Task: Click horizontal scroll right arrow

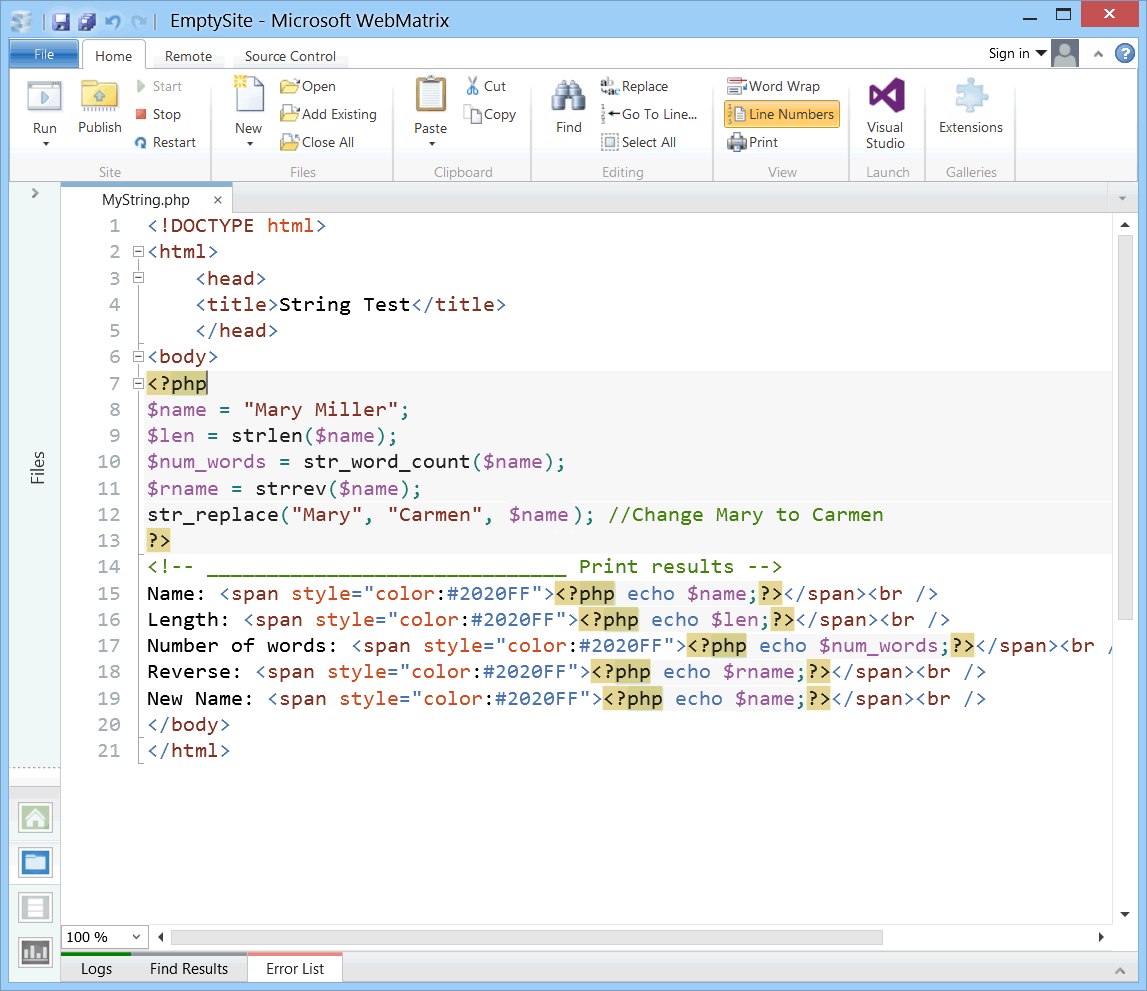Action: click(1101, 937)
